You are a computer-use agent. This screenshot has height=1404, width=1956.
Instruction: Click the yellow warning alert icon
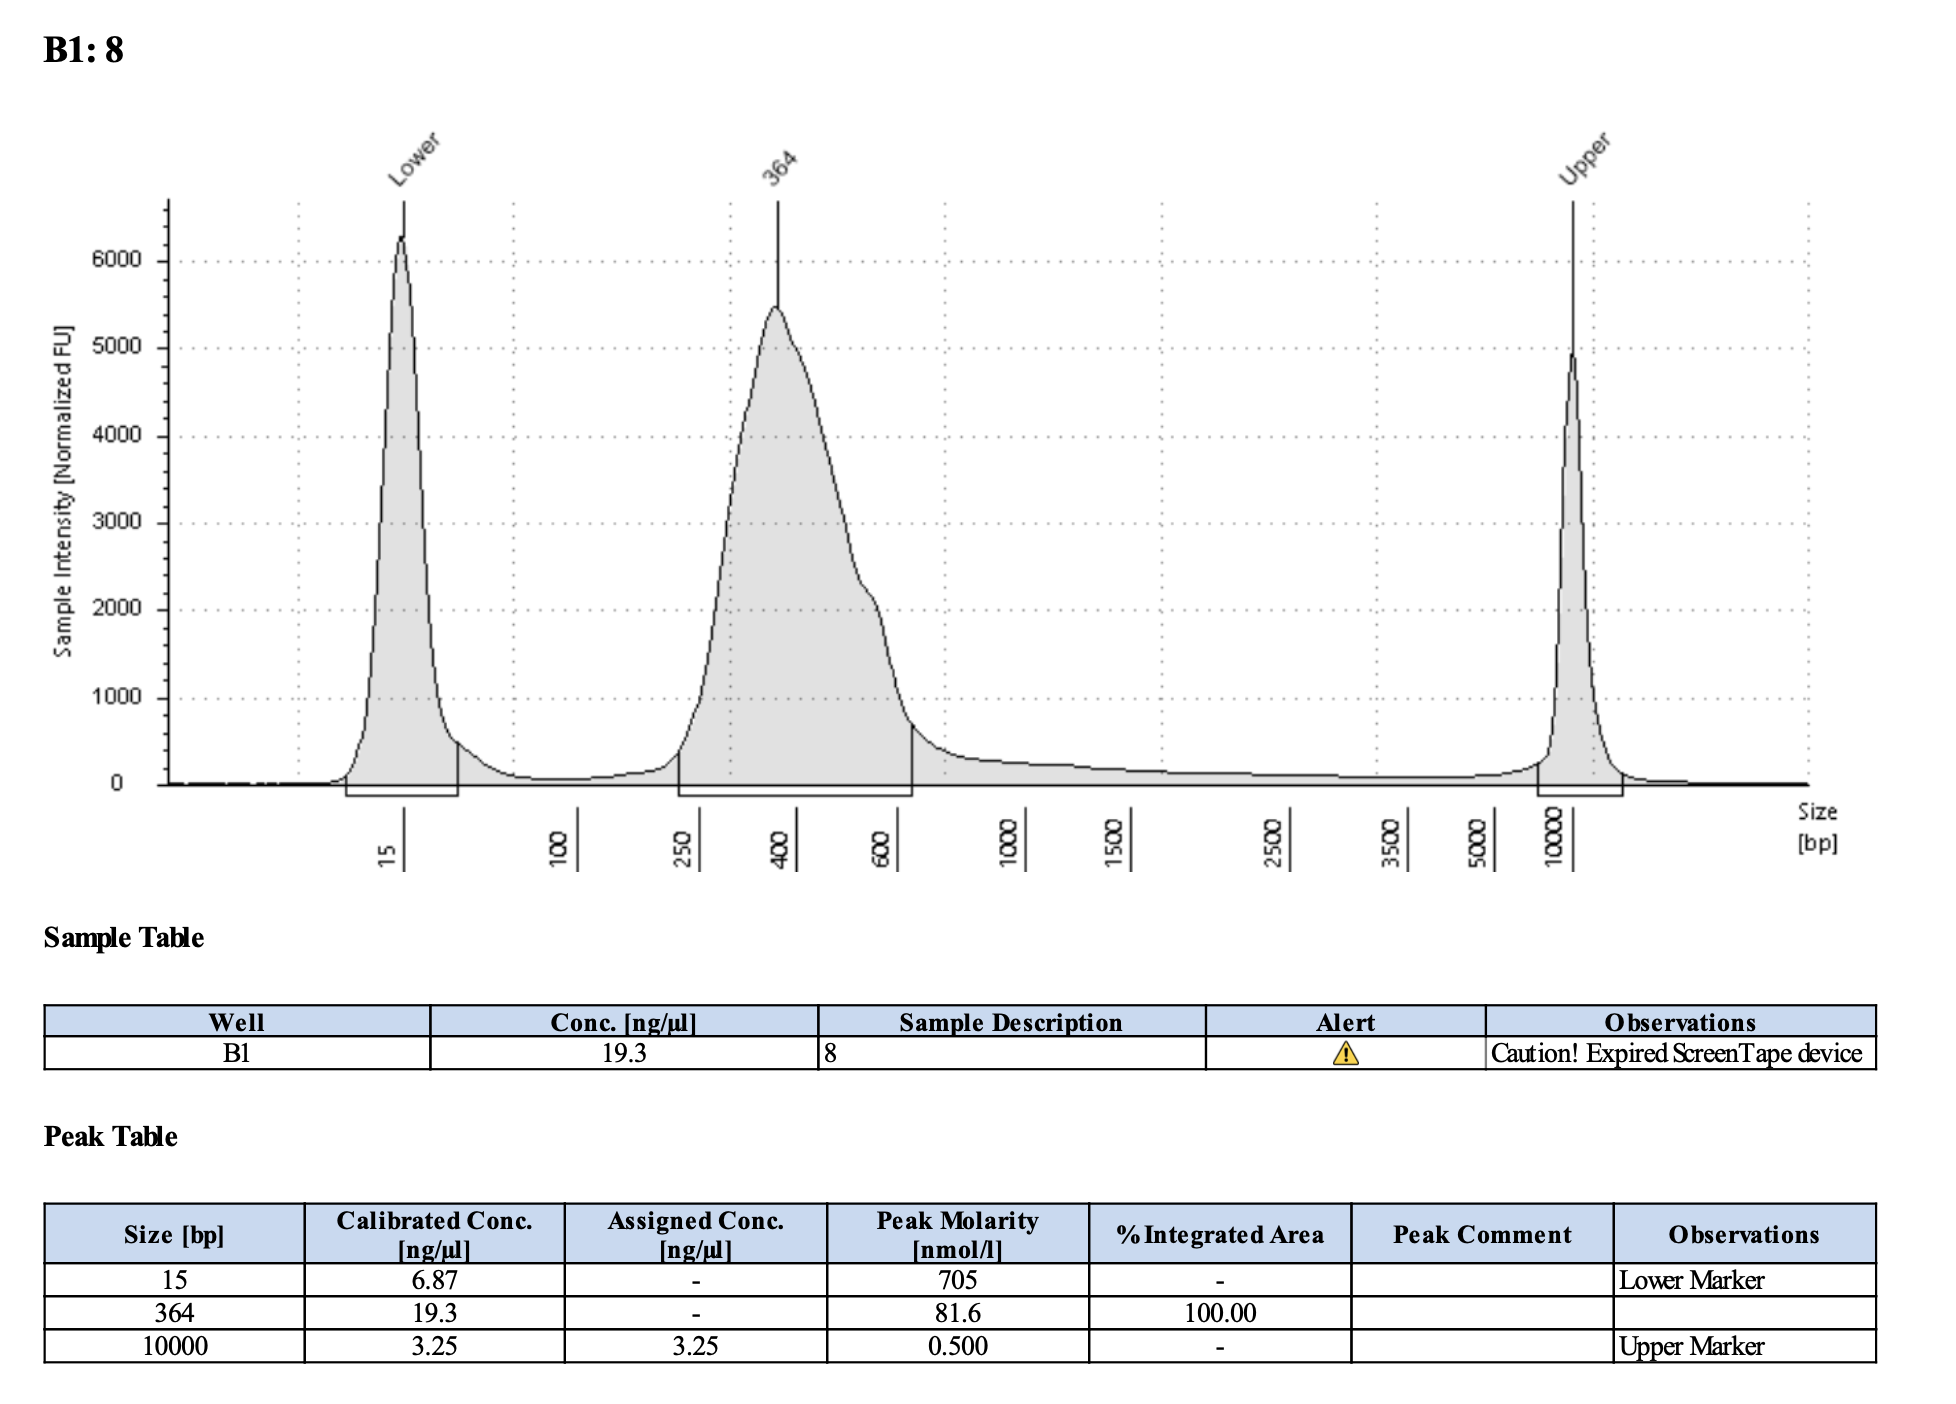(x=1345, y=1053)
